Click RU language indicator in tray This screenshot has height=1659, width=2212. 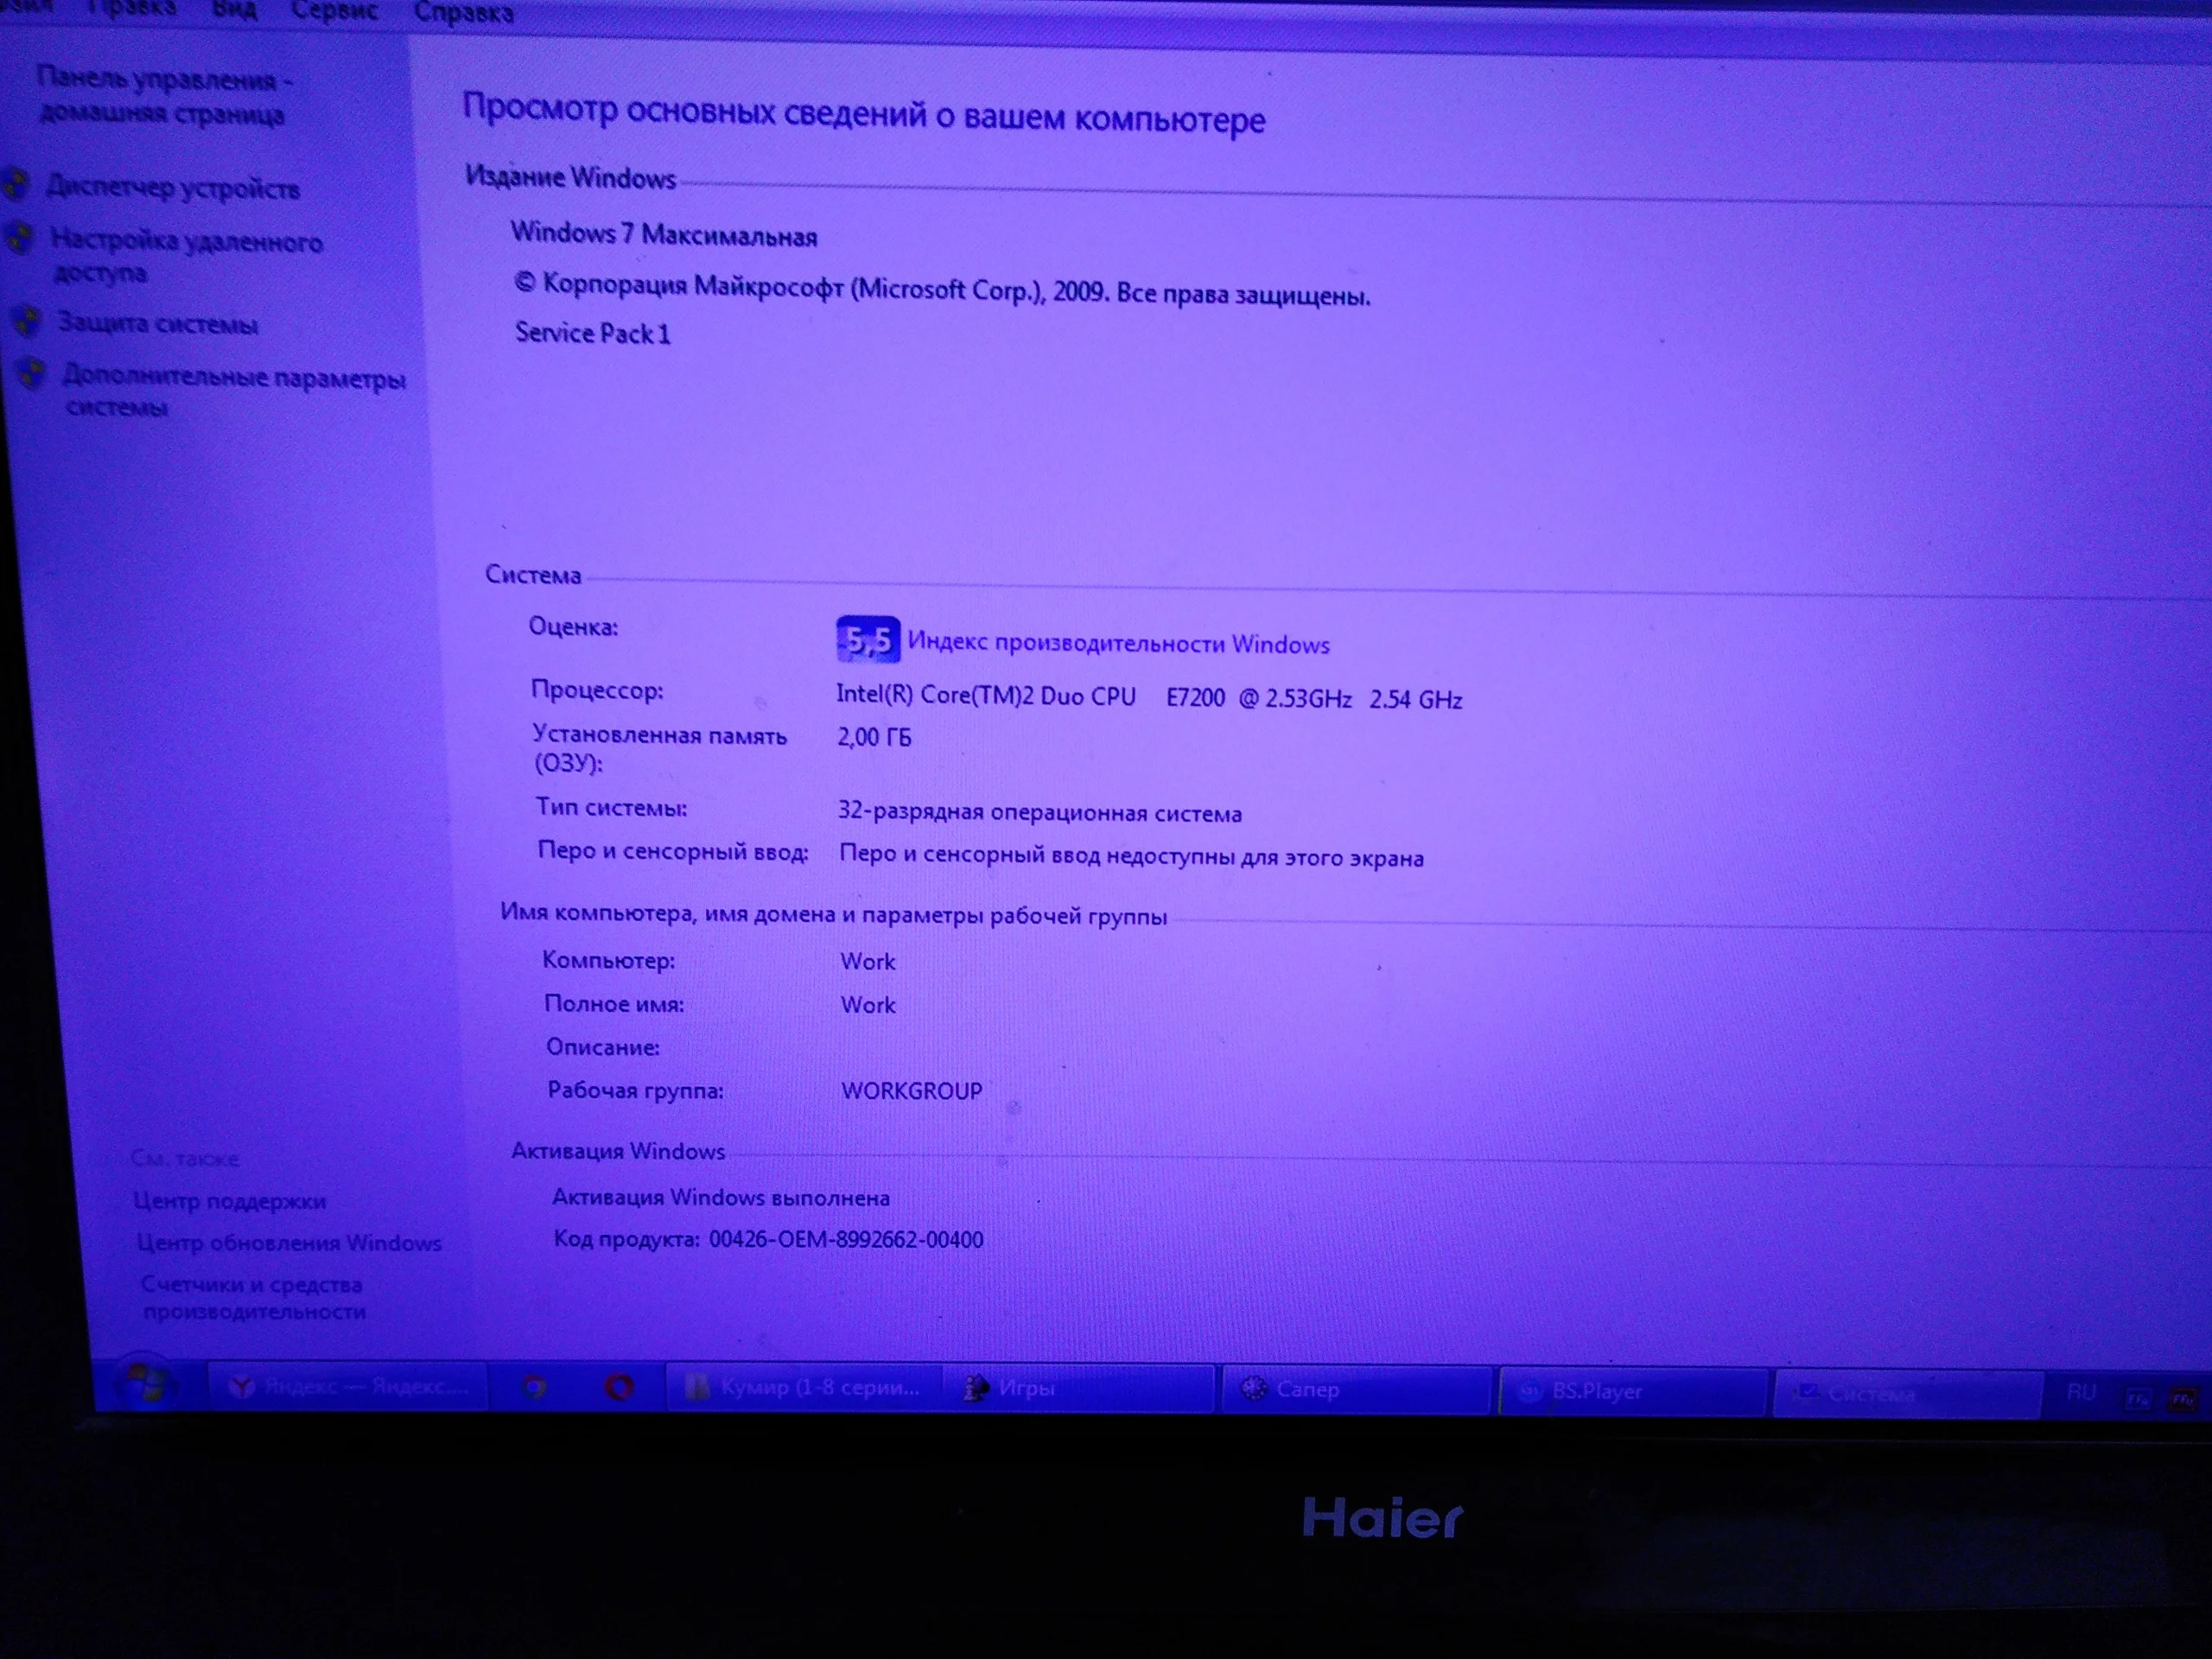[x=2080, y=1393]
